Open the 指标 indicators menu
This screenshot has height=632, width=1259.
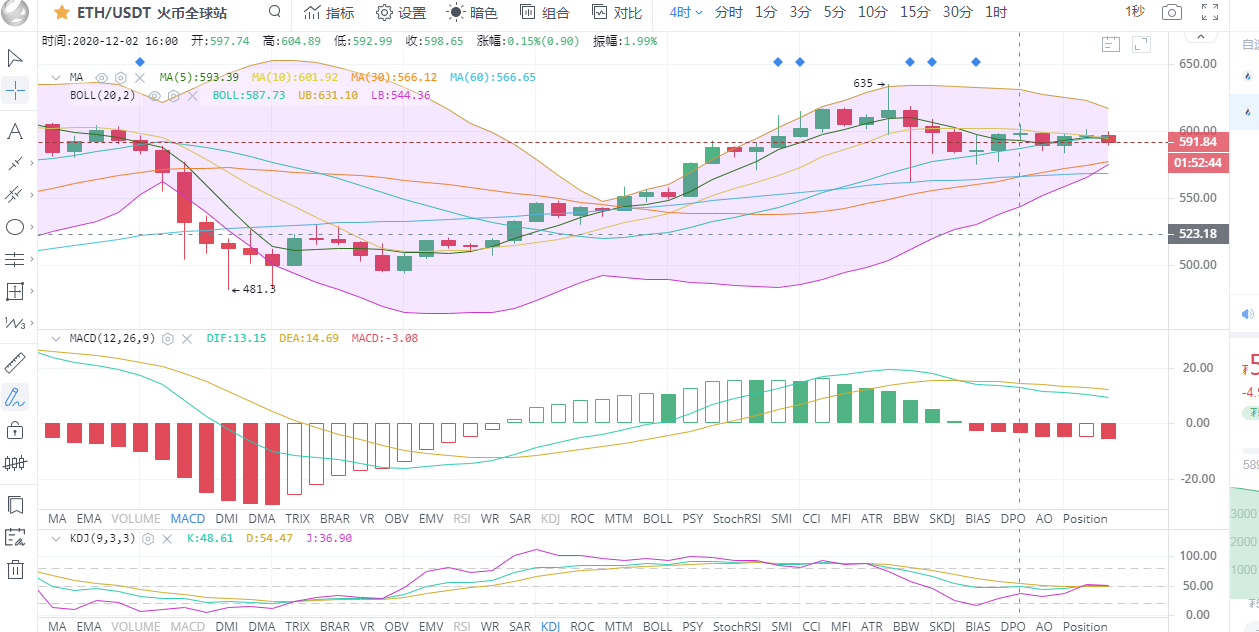coord(328,13)
